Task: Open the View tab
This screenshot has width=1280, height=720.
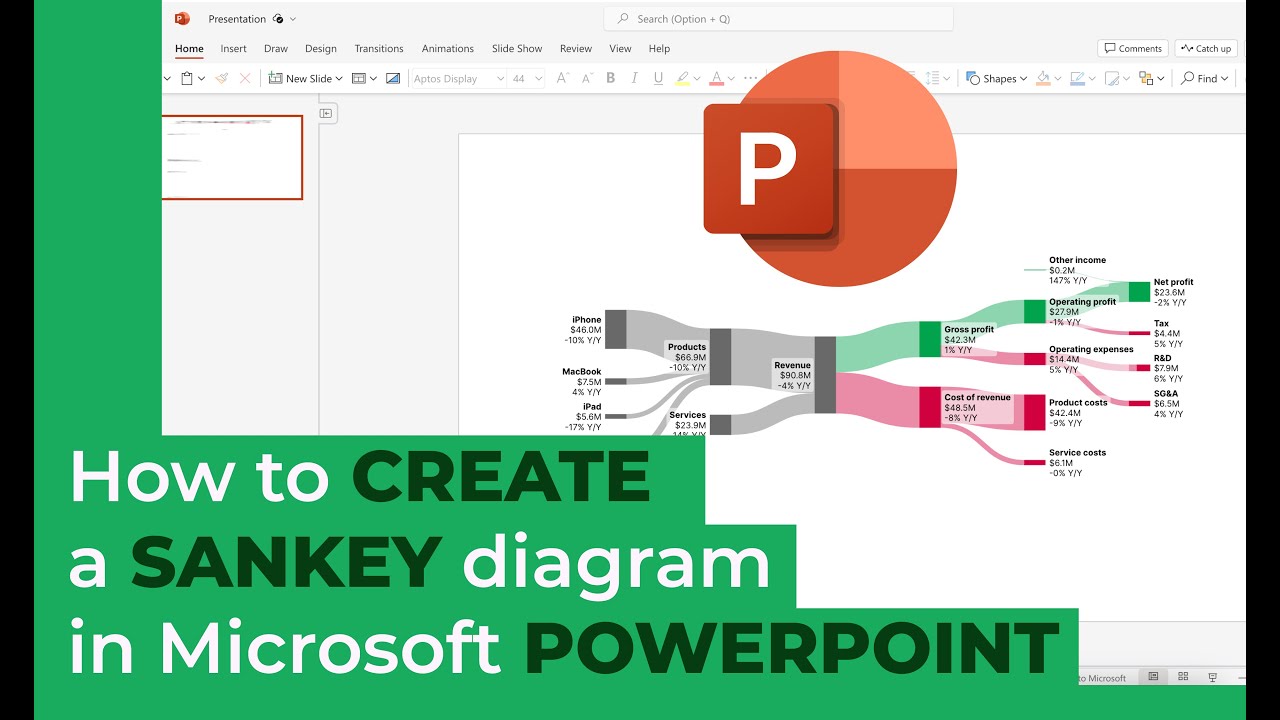Action: point(620,48)
